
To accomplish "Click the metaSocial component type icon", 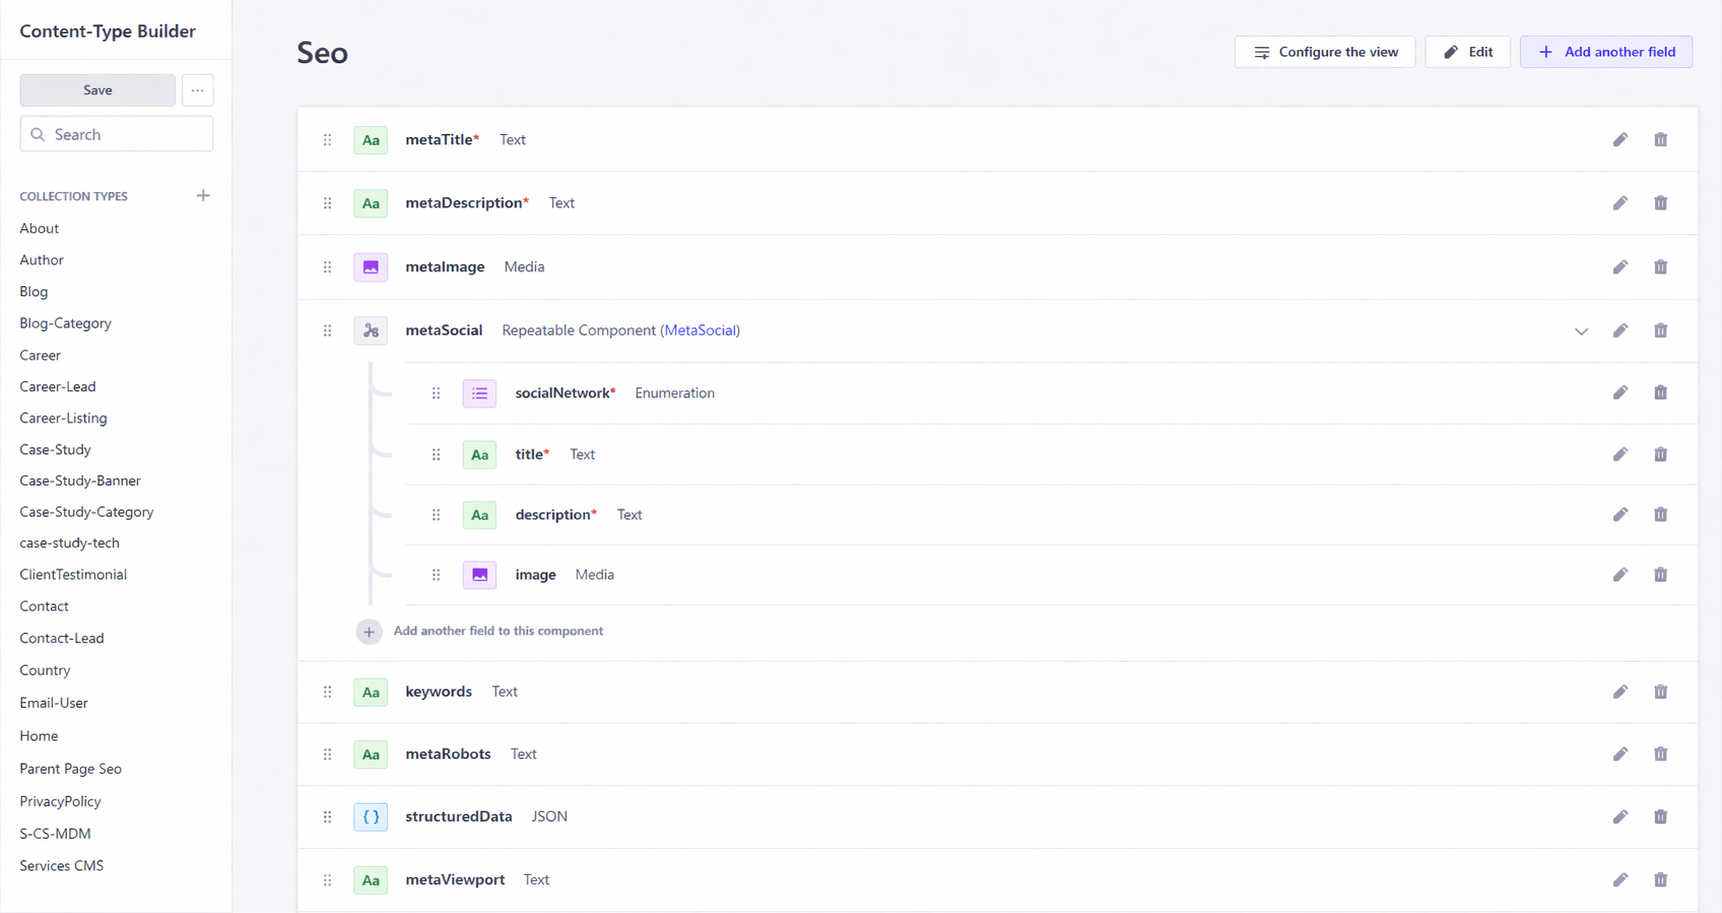I will pyautogui.click(x=370, y=330).
